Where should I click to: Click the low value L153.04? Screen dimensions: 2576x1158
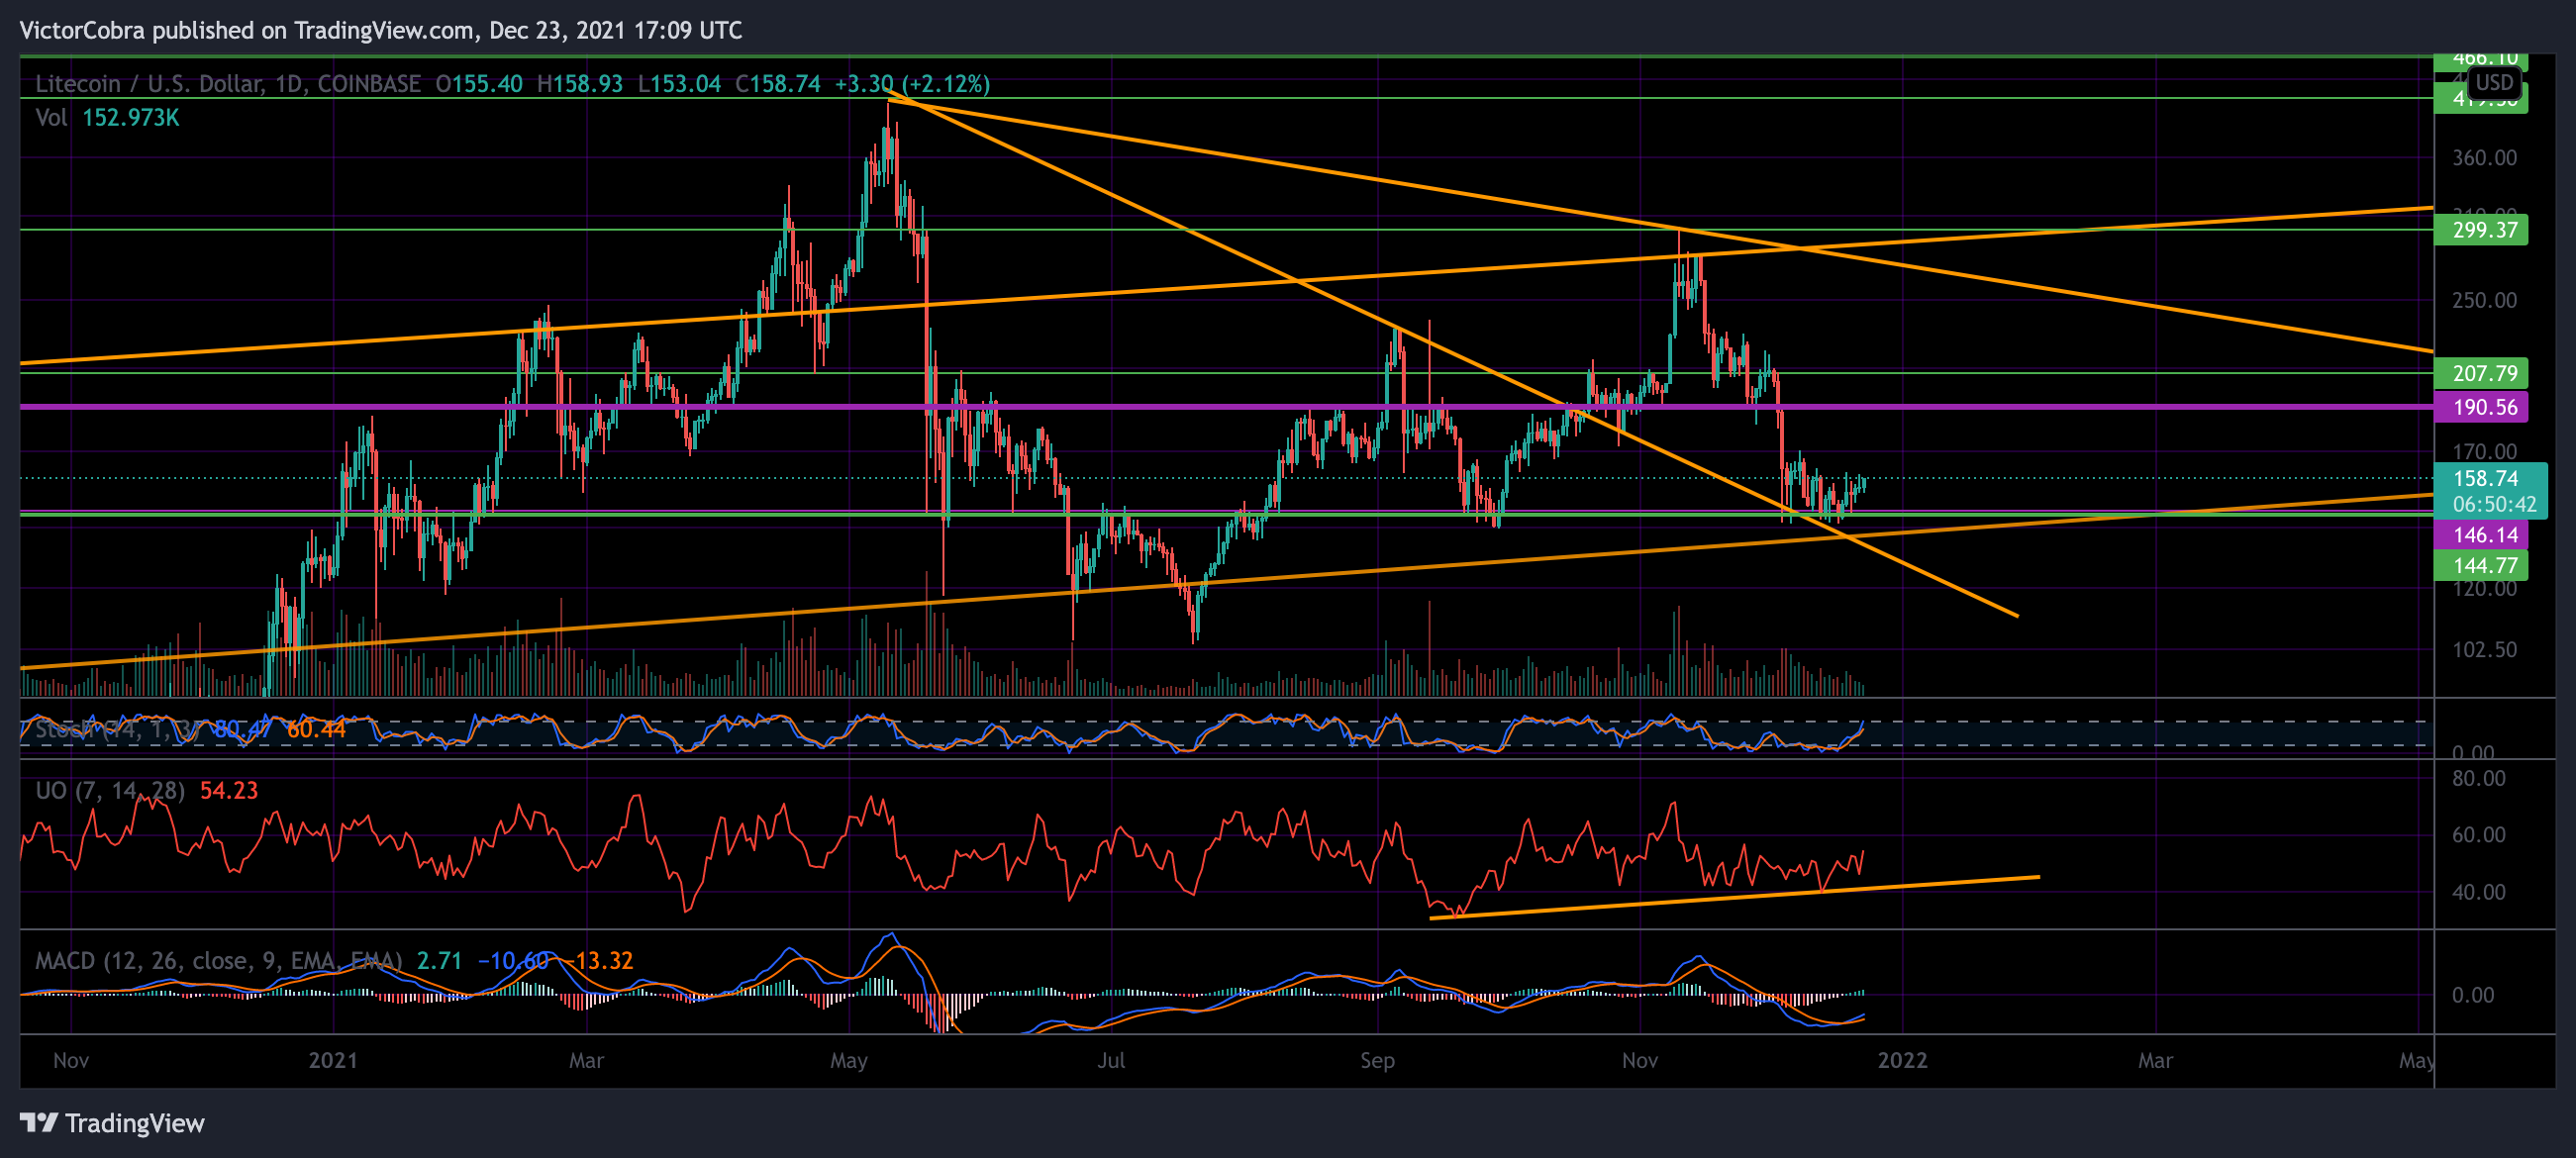pos(679,84)
